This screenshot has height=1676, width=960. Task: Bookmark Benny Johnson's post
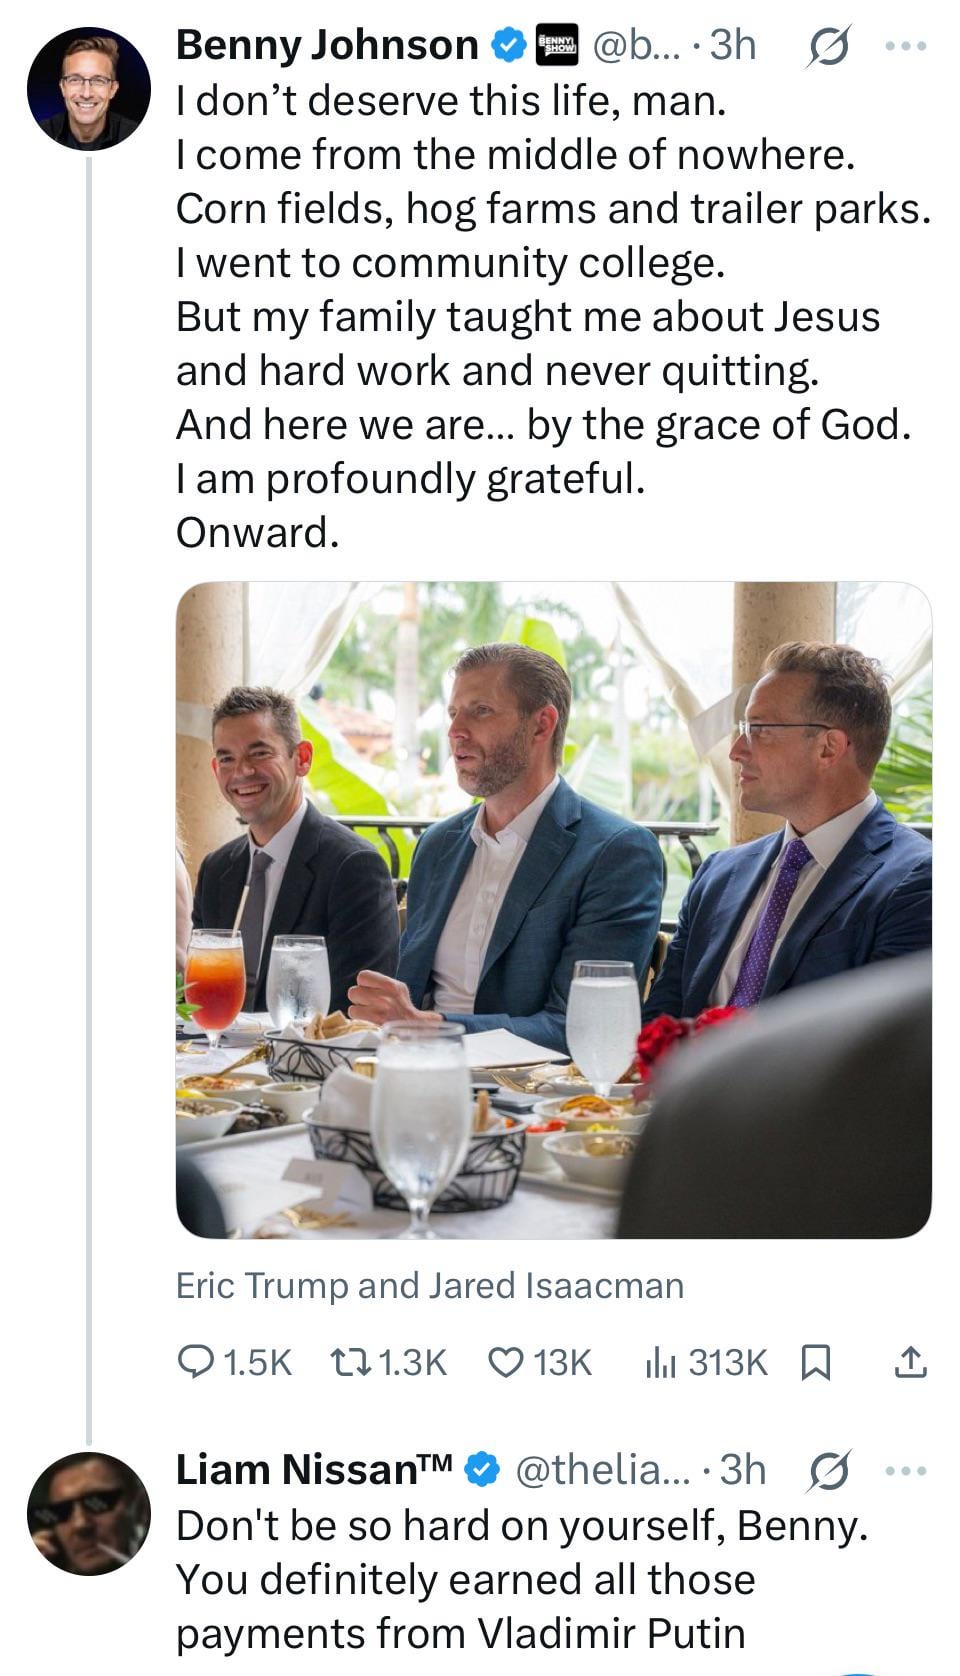coord(816,1361)
